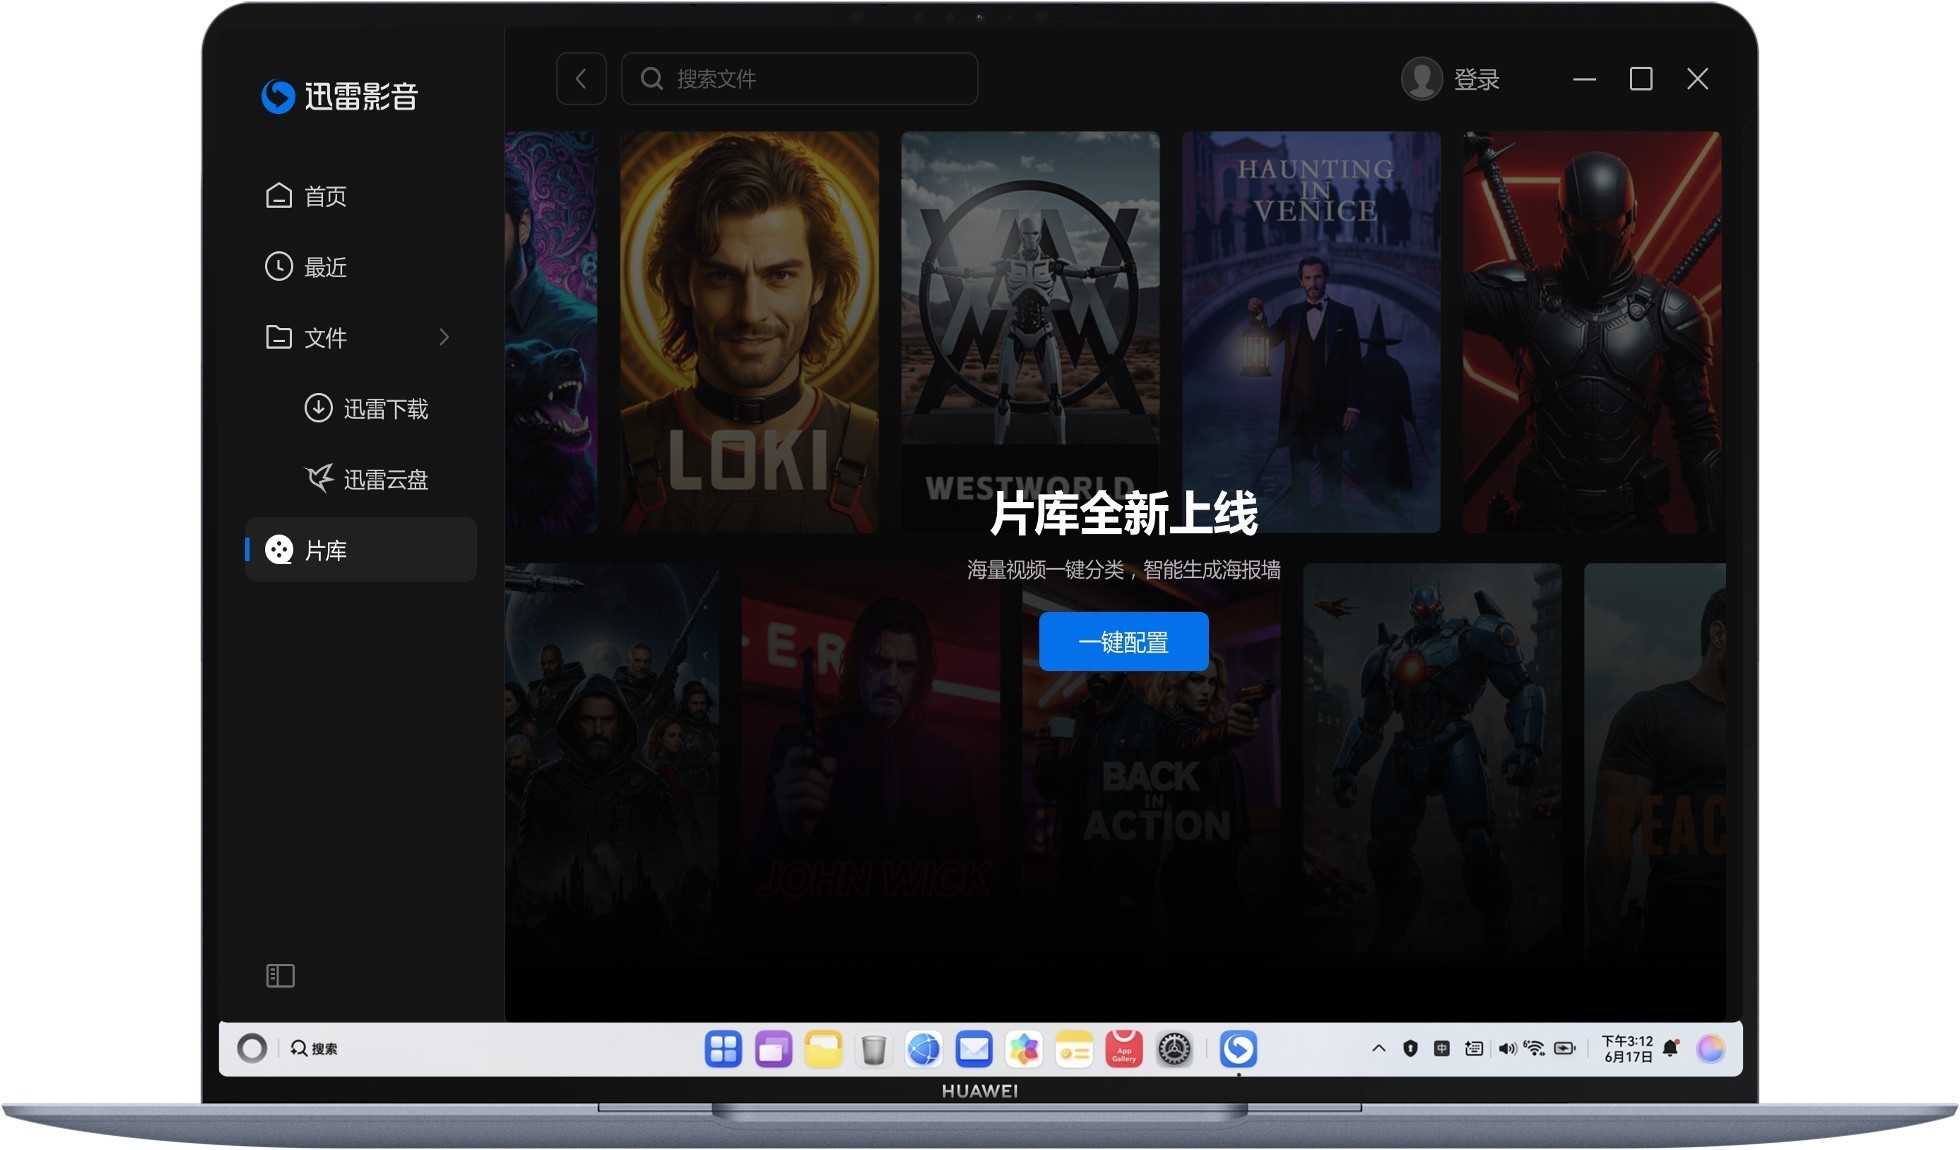
Task: Click the on-screen keyboard tray icon
Action: point(1473,1049)
